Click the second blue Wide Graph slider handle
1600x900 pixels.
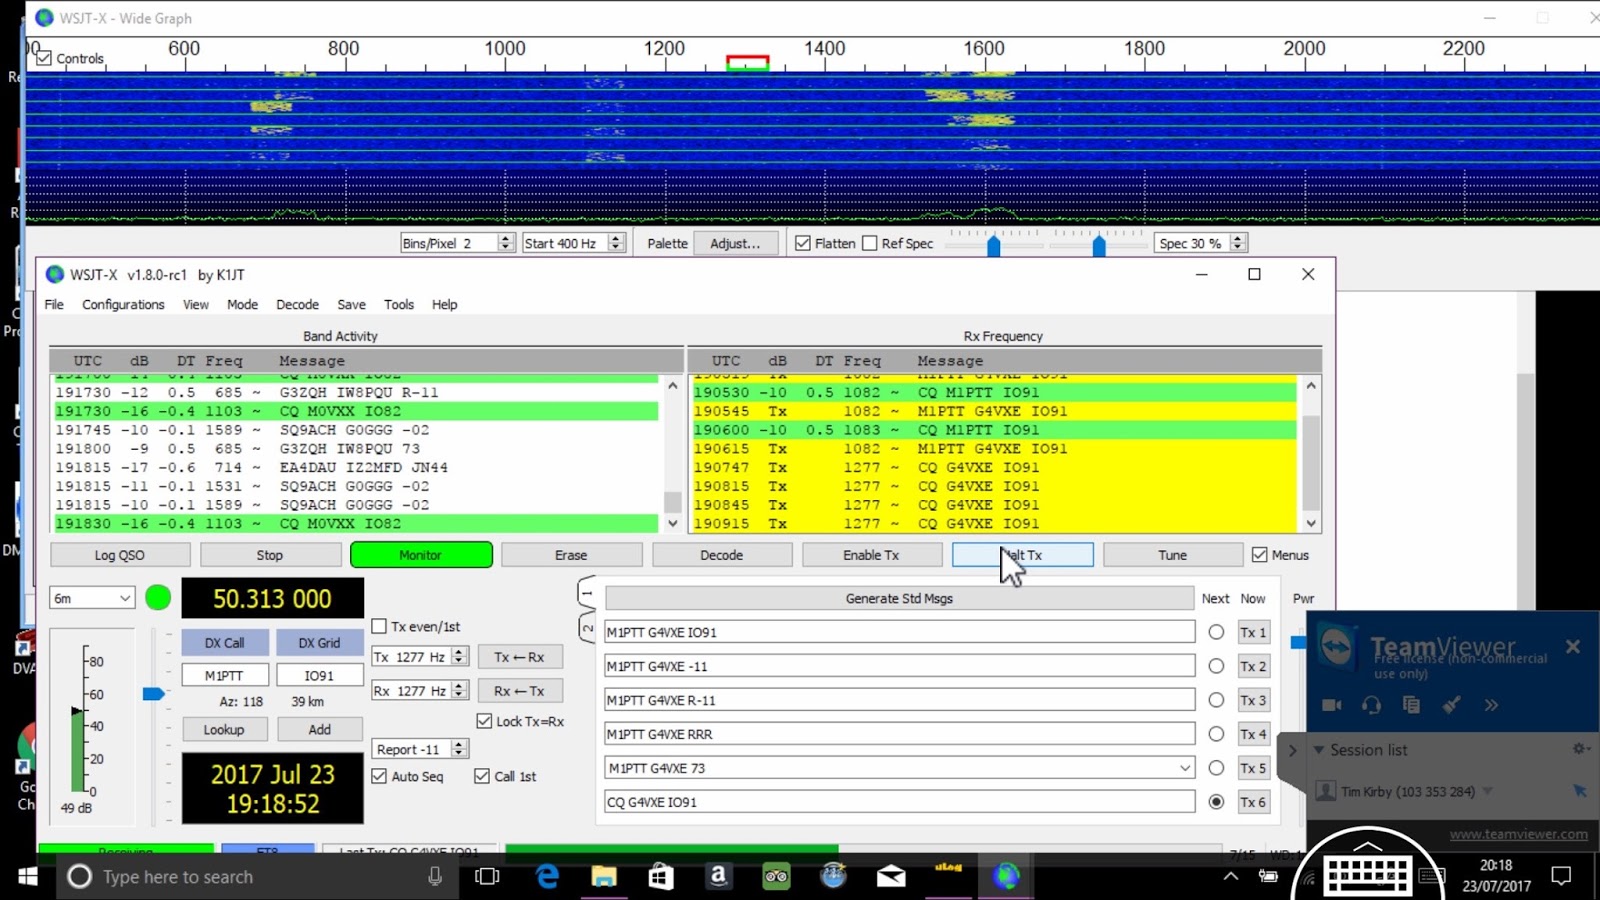pyautogui.click(x=1099, y=246)
